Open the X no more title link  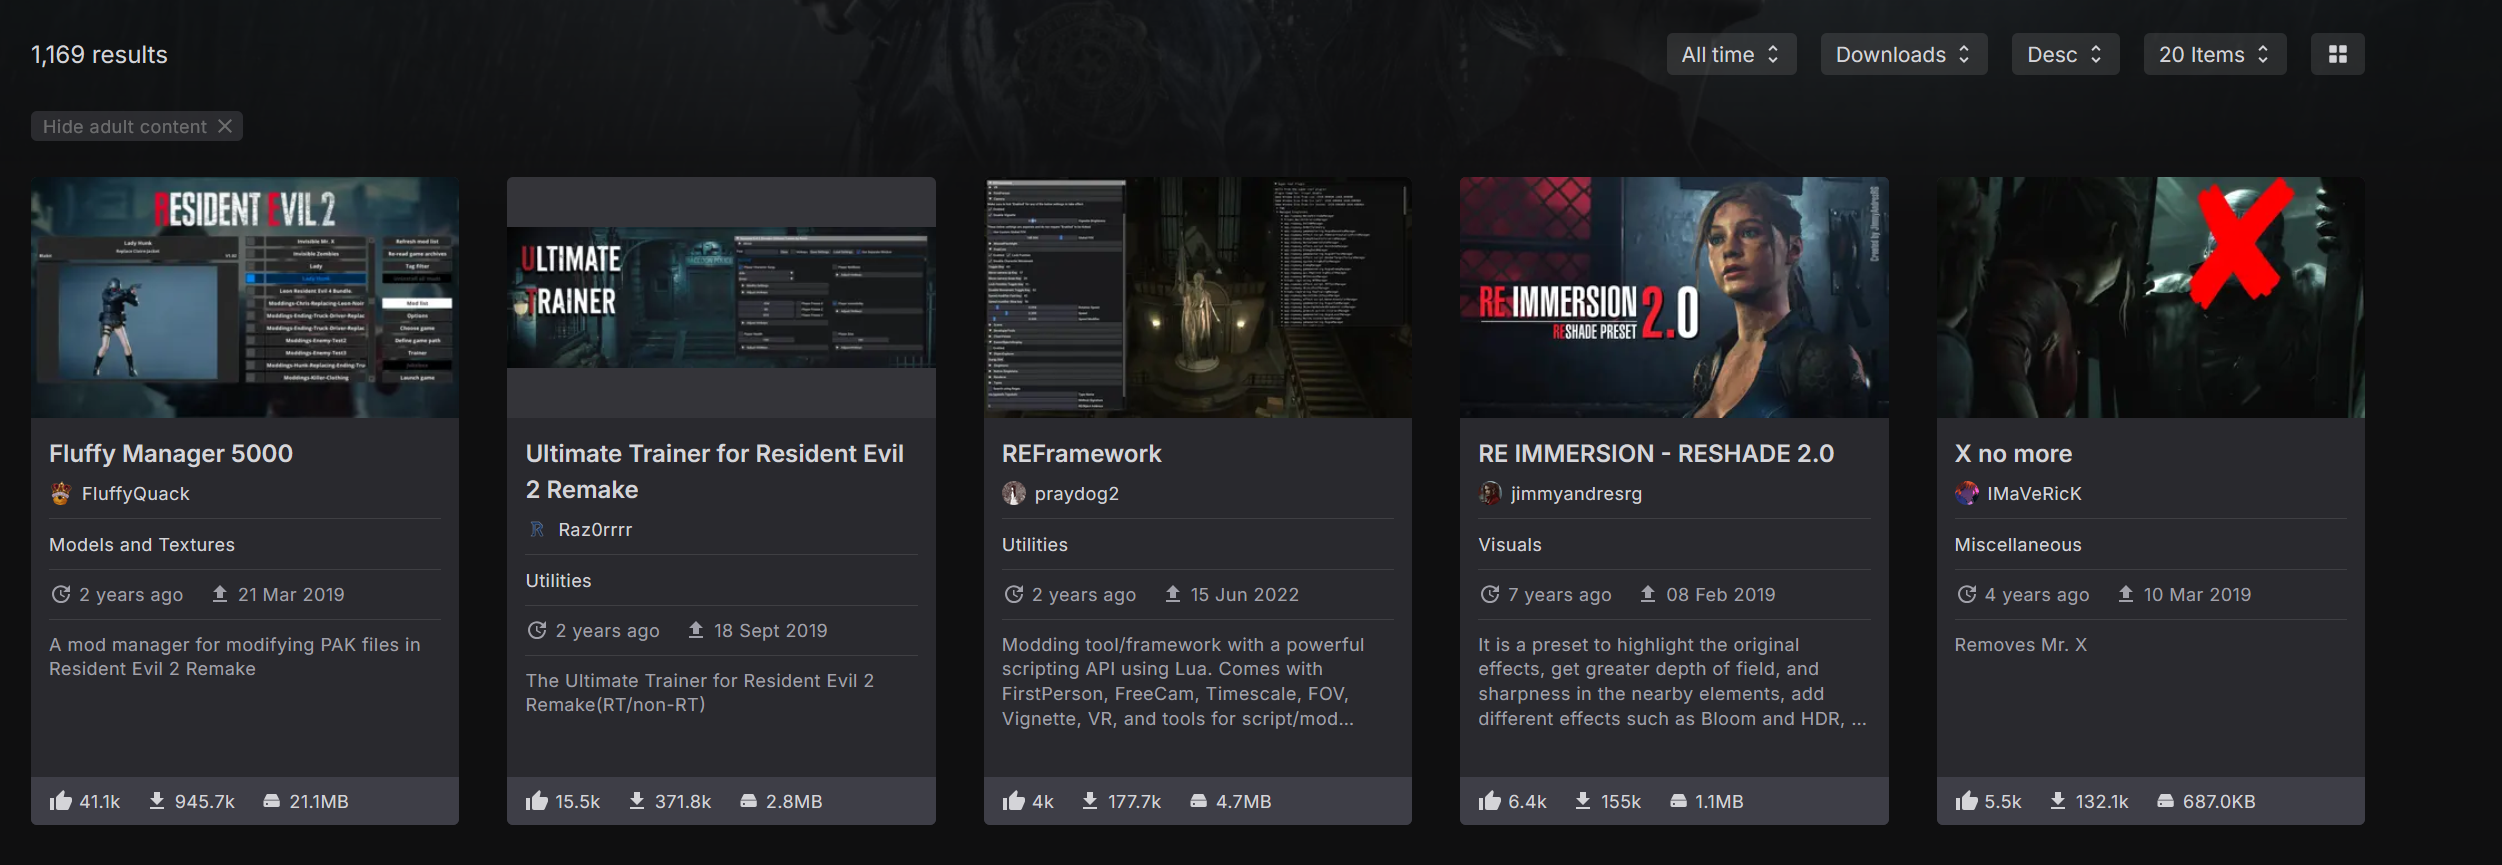point(2013,454)
